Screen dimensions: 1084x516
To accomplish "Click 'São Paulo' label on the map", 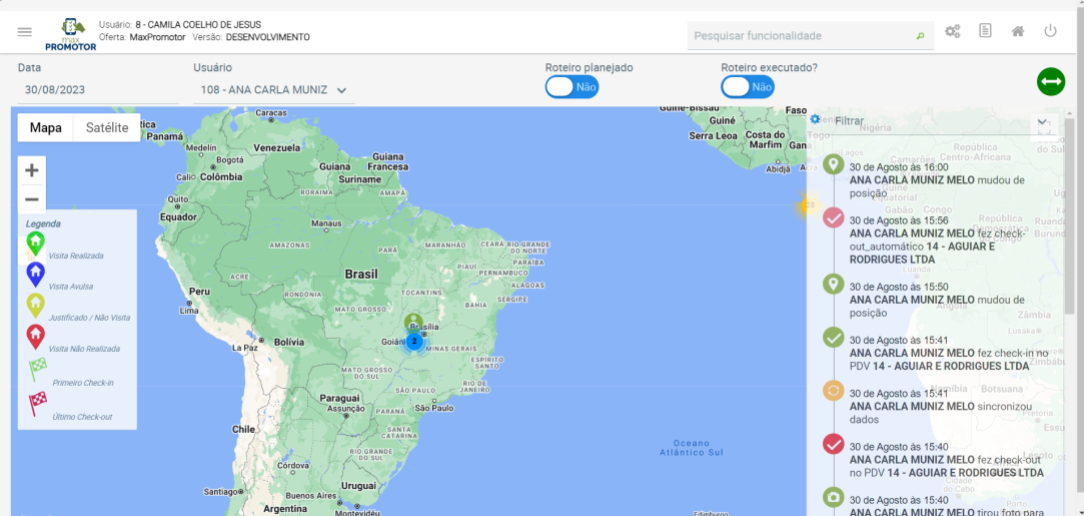I will point(433,408).
